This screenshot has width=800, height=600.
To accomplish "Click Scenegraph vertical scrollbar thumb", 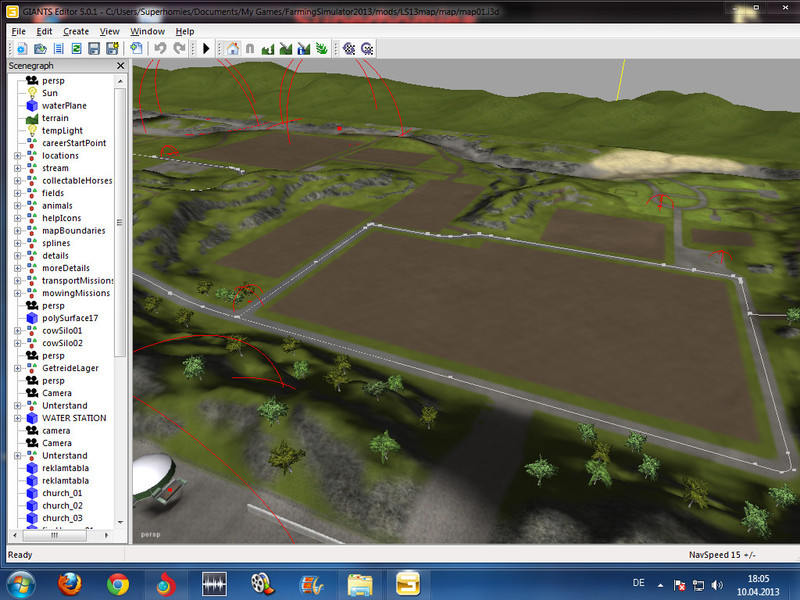I will 120,222.
